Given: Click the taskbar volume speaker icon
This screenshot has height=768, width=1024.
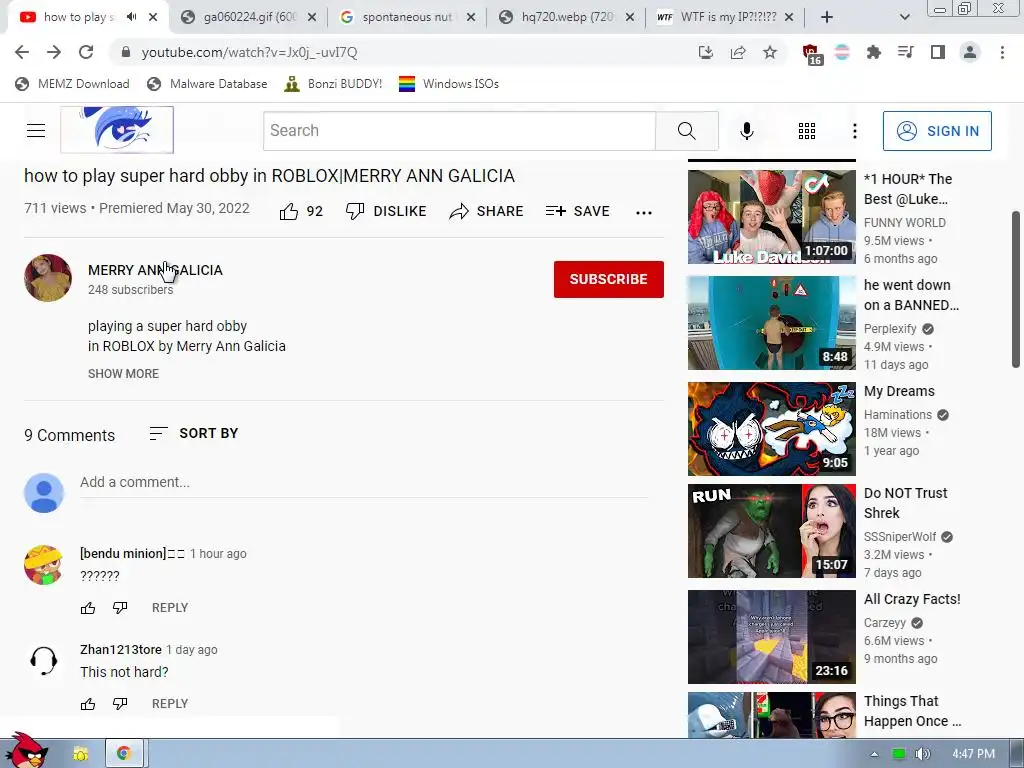Looking at the screenshot, I should [x=922, y=754].
